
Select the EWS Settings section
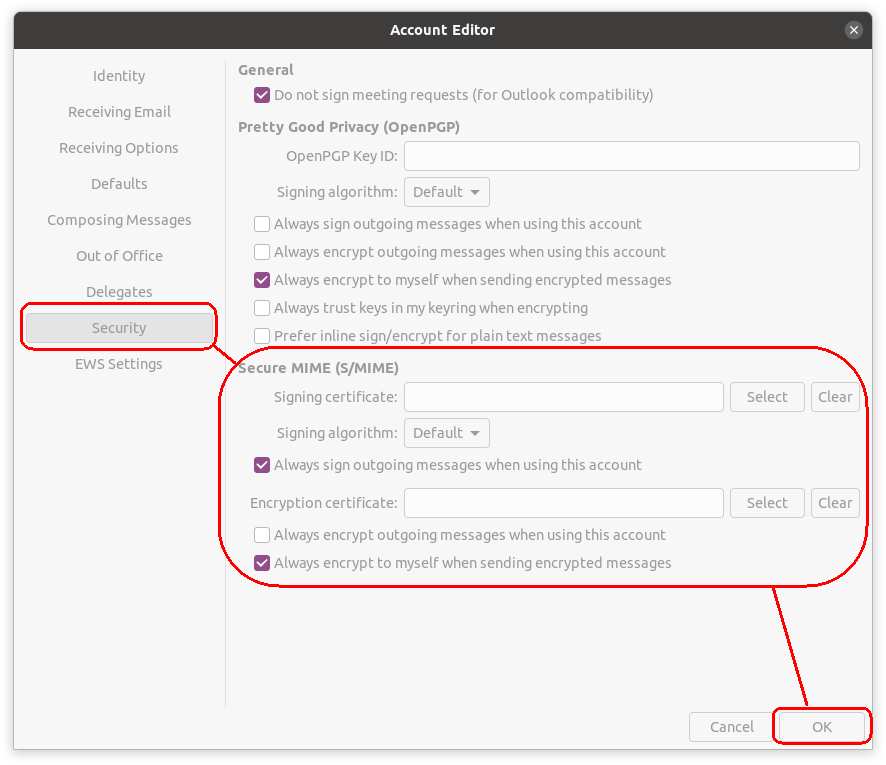click(119, 364)
